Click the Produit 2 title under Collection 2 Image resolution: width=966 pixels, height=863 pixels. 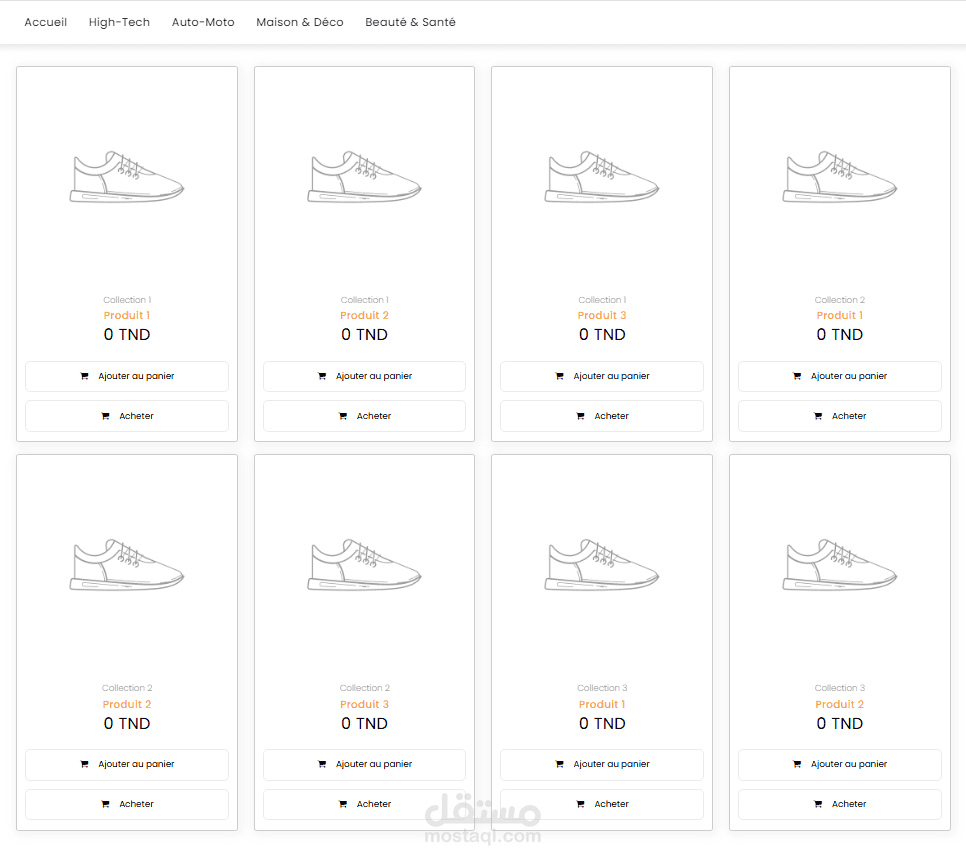[x=127, y=704]
